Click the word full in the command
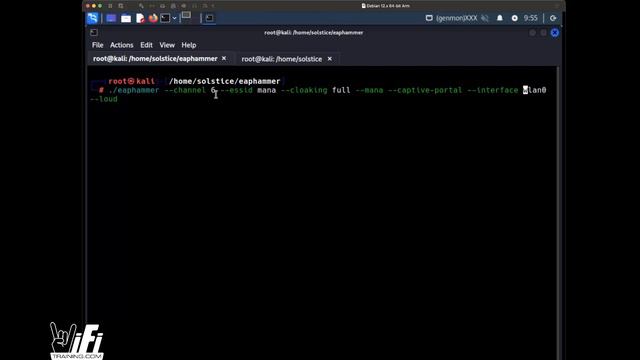 click(341, 90)
